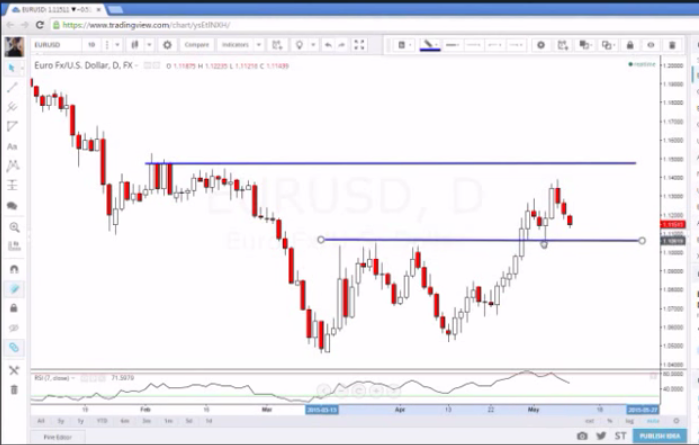
Task: Click the EURUSD symbol input field
Action: pyautogui.click(x=55, y=45)
